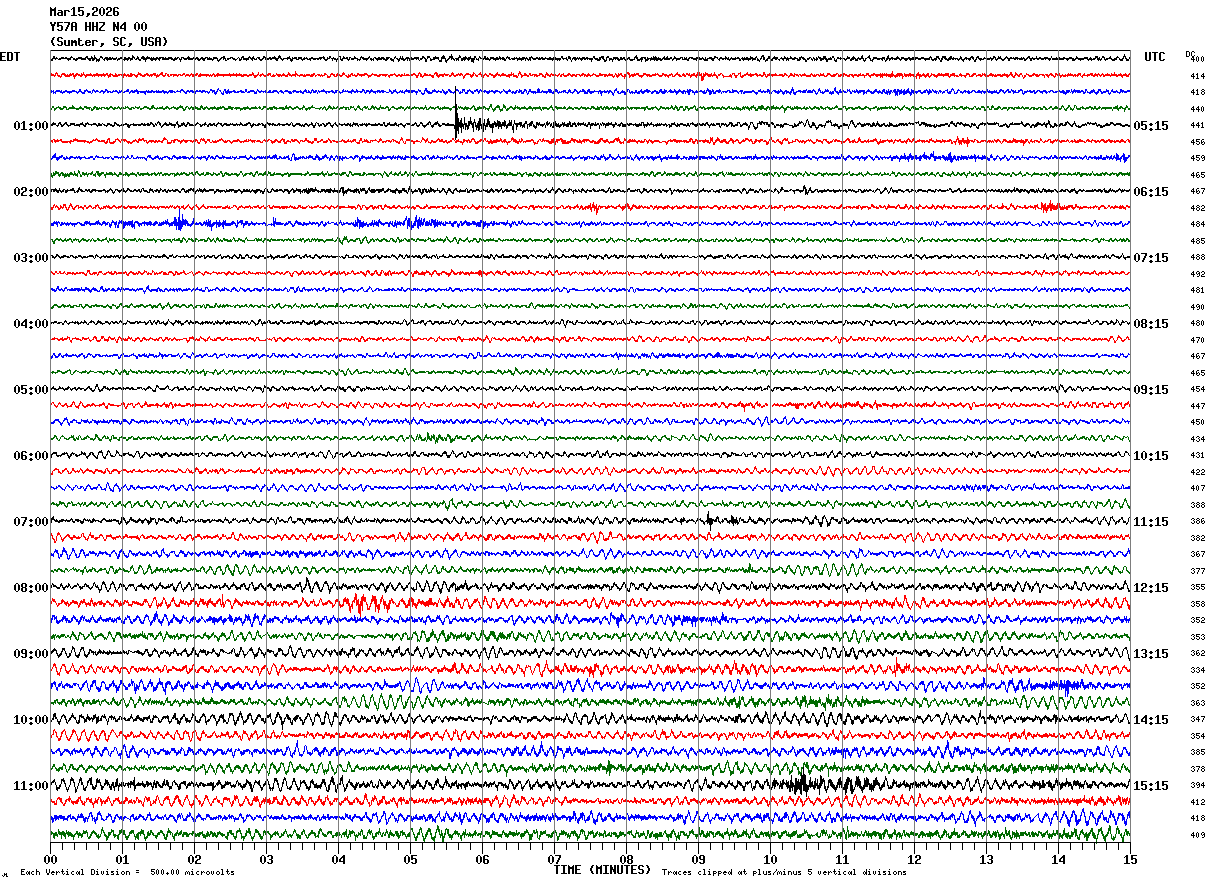1210x886 pixels.
Task: Click the 08:15 UTC time label
Action: 1151,324
